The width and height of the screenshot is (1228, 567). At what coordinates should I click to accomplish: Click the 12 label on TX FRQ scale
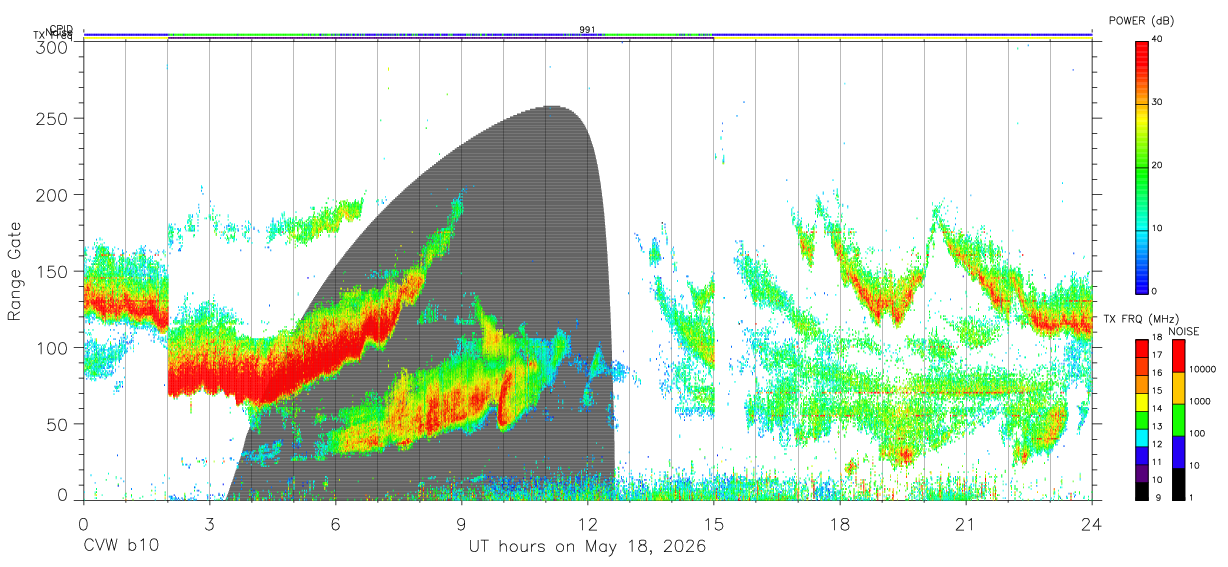pos(1155,444)
